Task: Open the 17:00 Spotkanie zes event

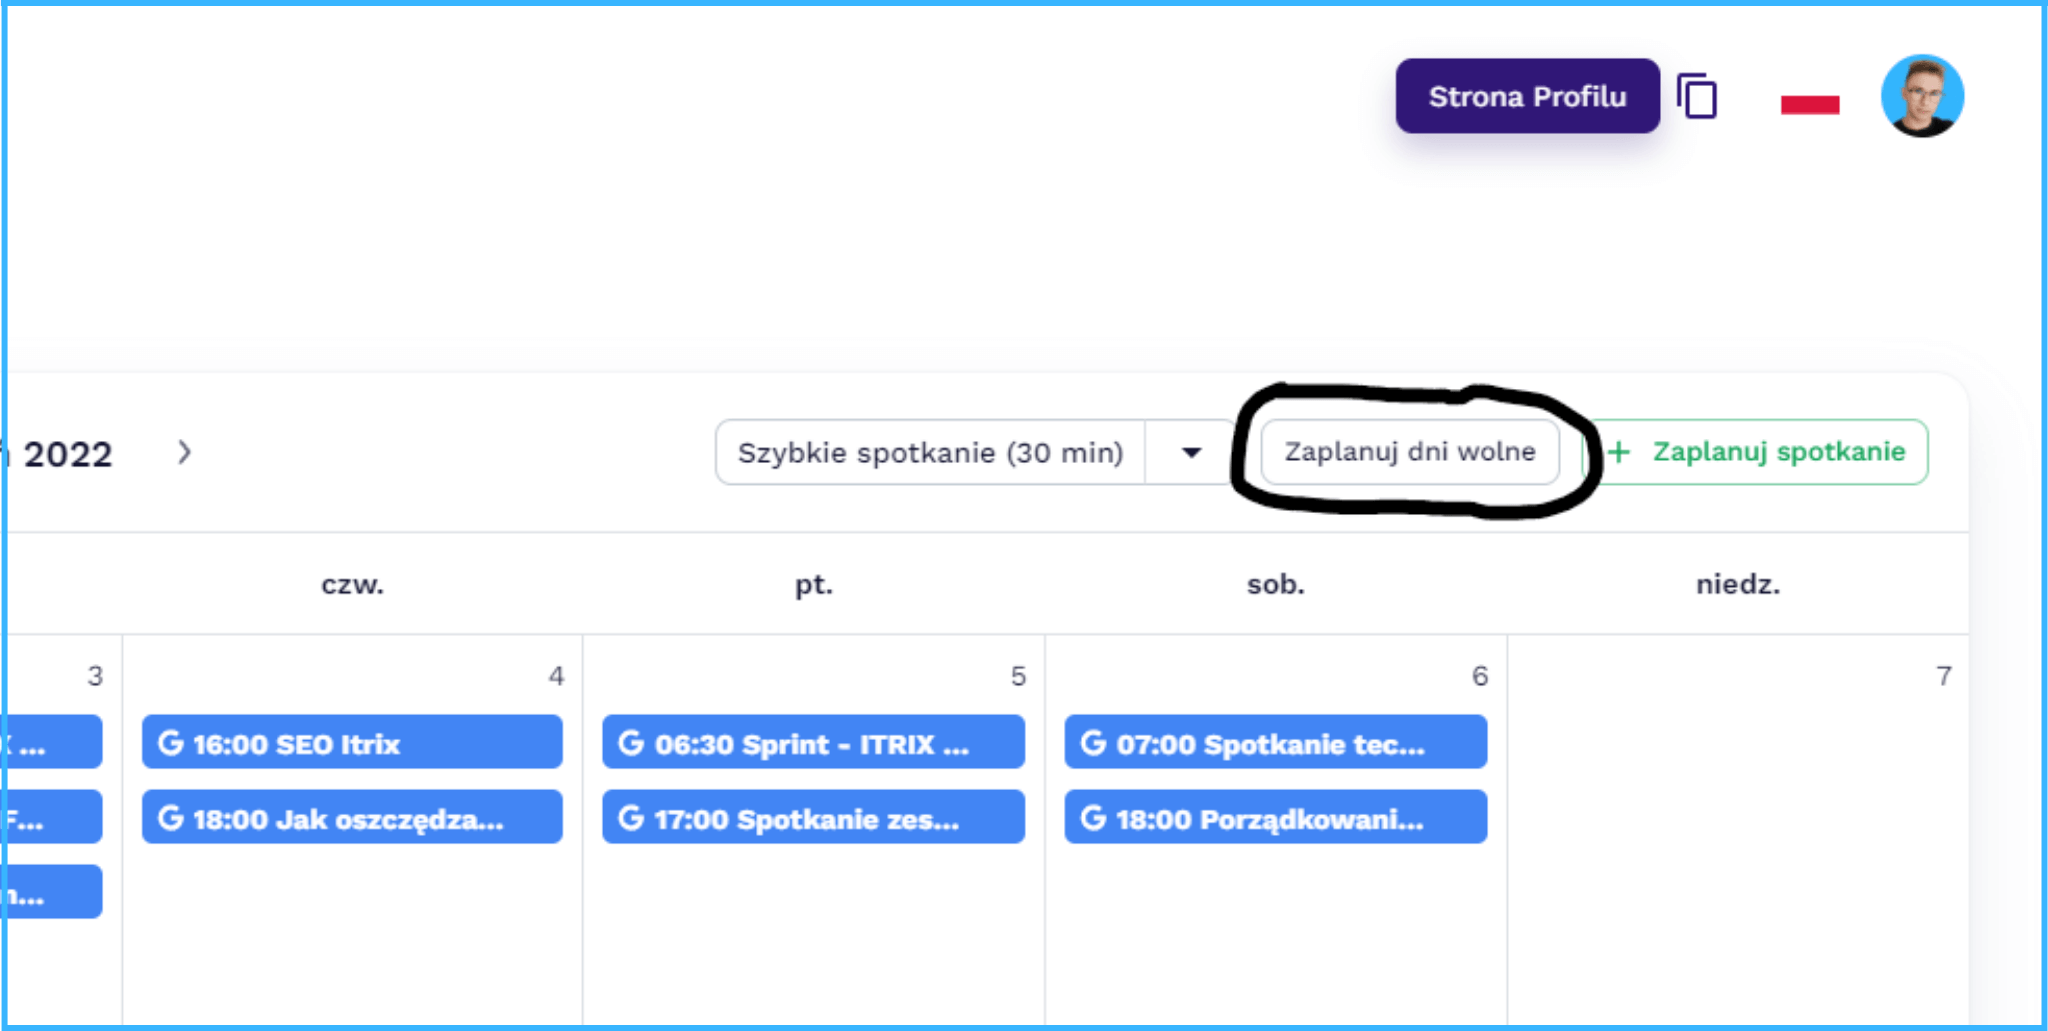Action: (813, 818)
